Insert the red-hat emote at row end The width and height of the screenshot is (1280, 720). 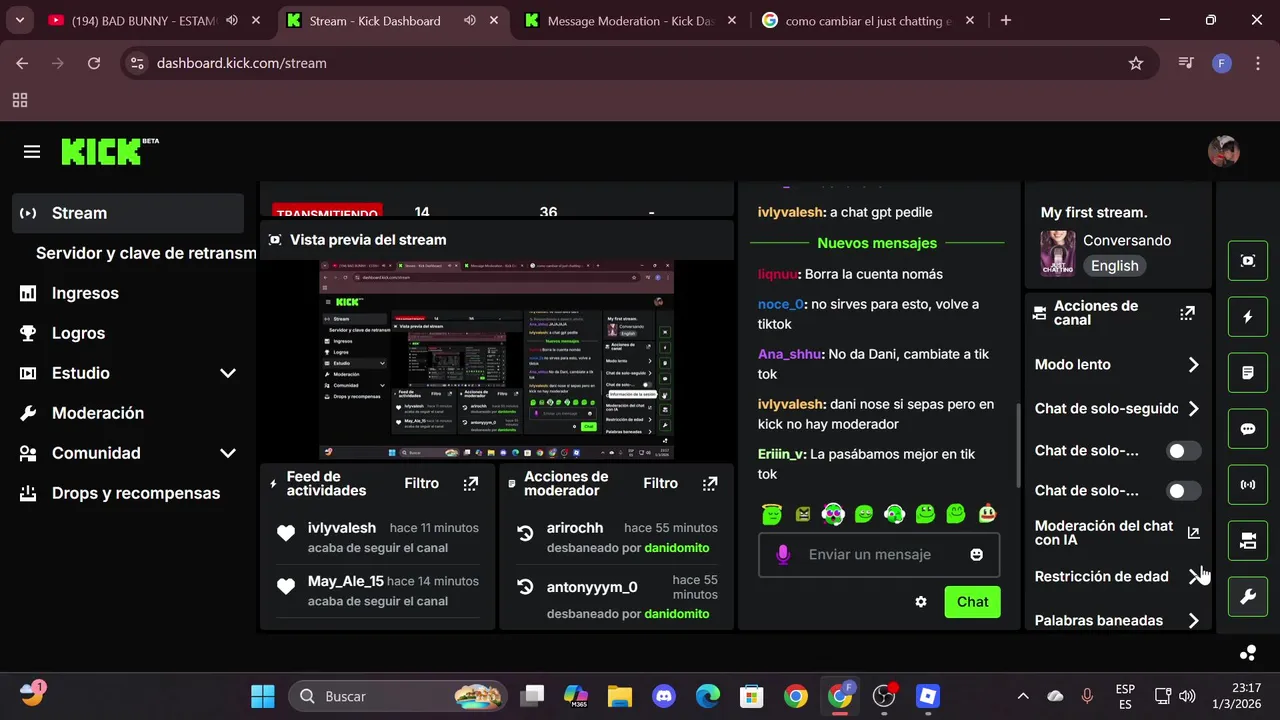pos(988,514)
